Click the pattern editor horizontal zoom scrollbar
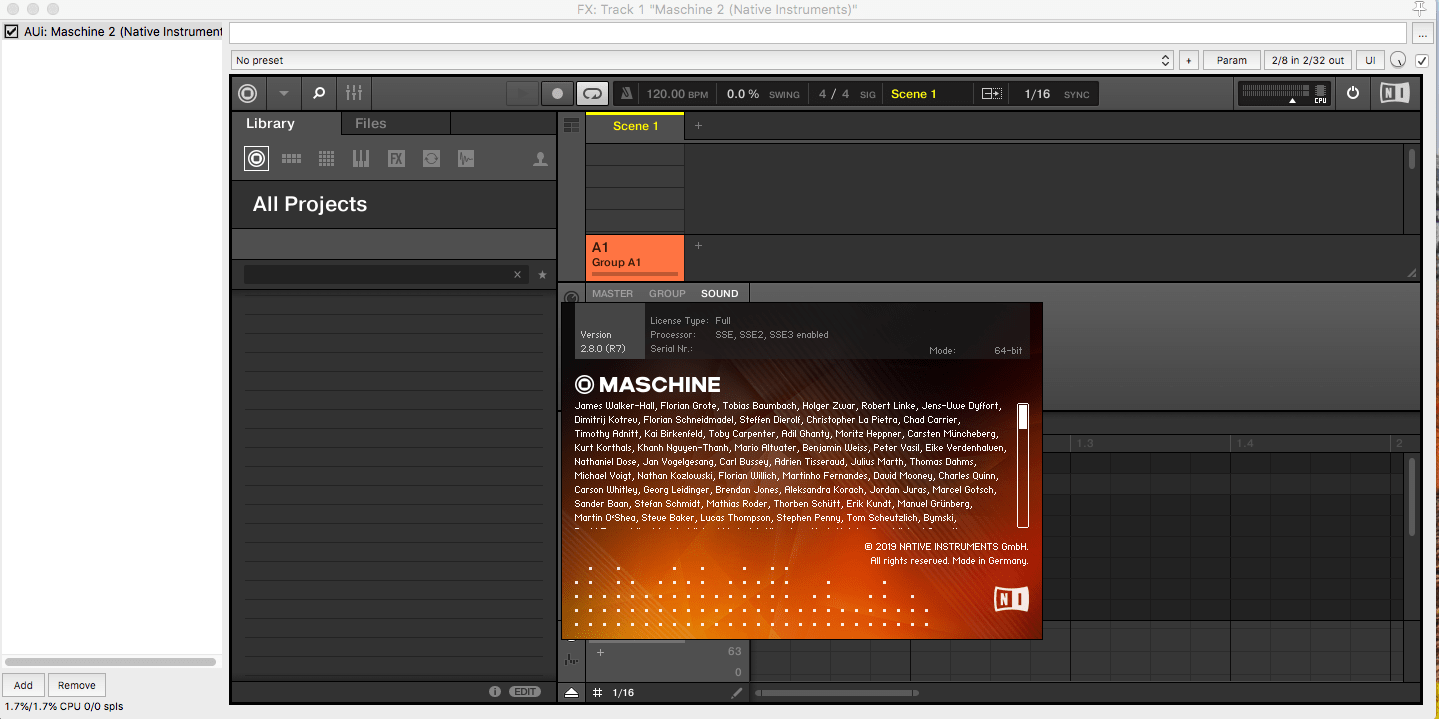 (837, 692)
